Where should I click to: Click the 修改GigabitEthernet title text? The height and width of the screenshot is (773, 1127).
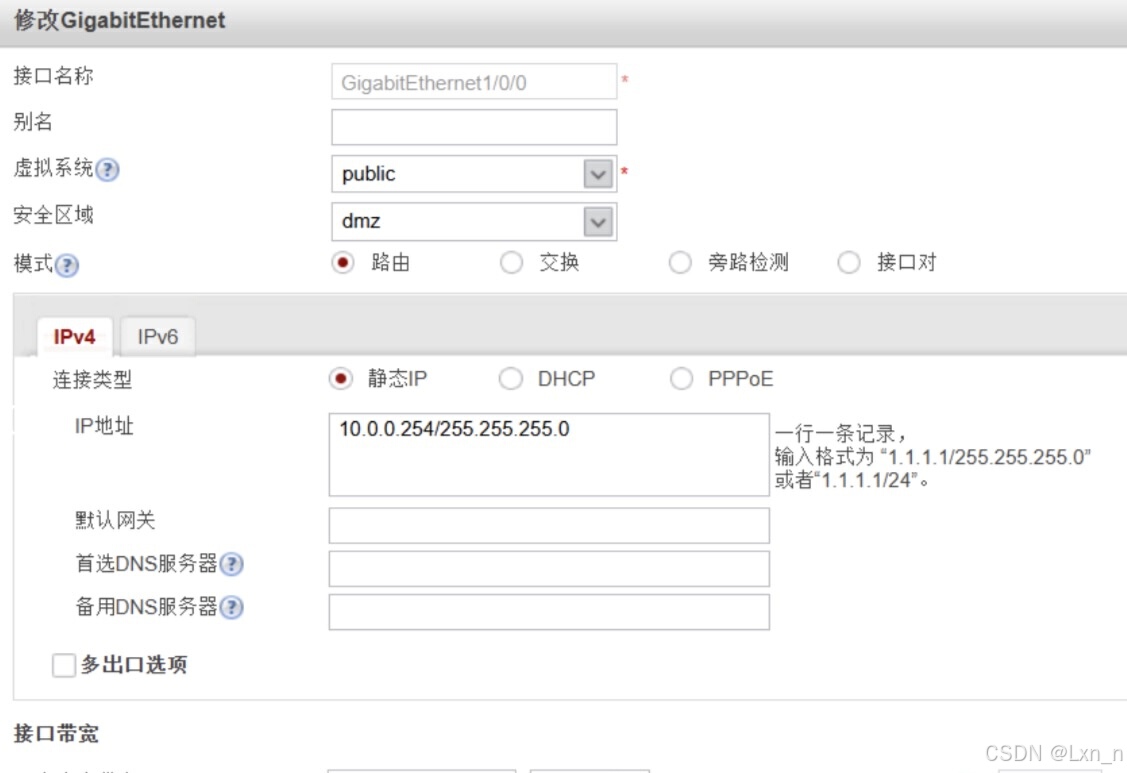coord(119,20)
